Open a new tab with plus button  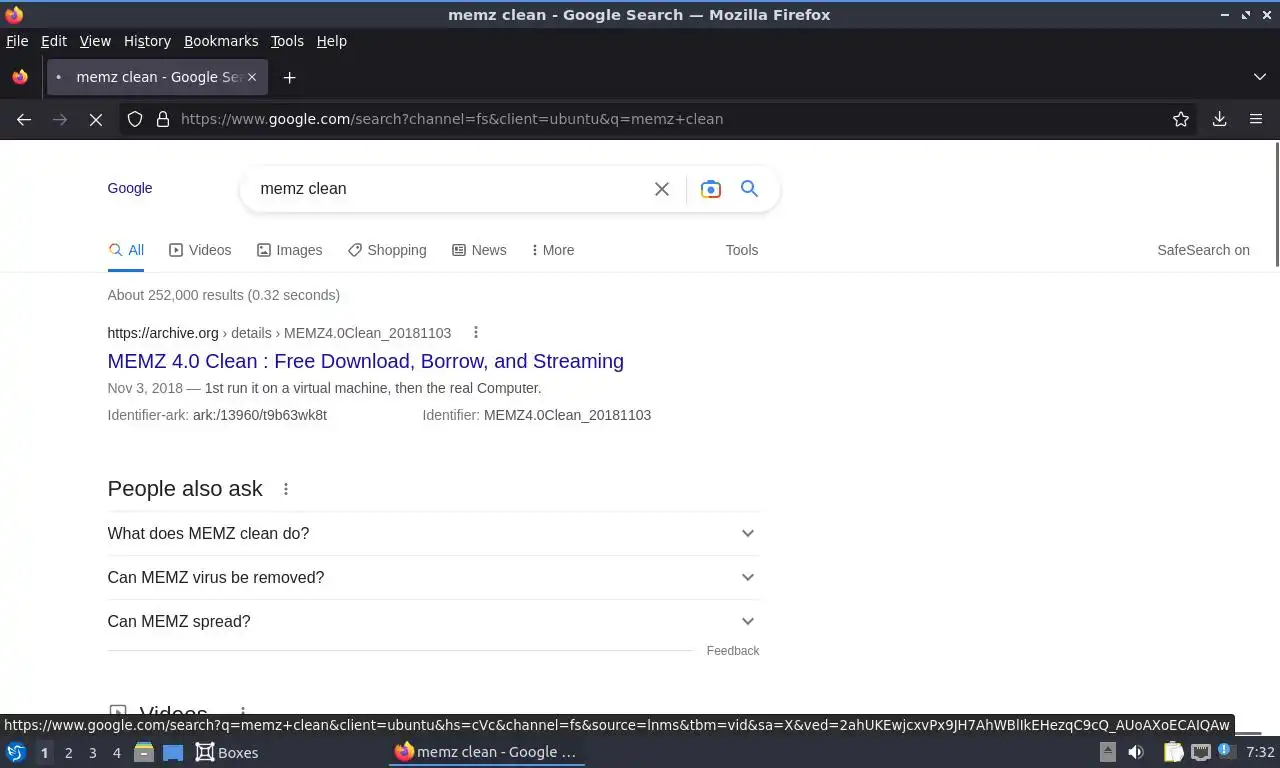pyautogui.click(x=289, y=77)
